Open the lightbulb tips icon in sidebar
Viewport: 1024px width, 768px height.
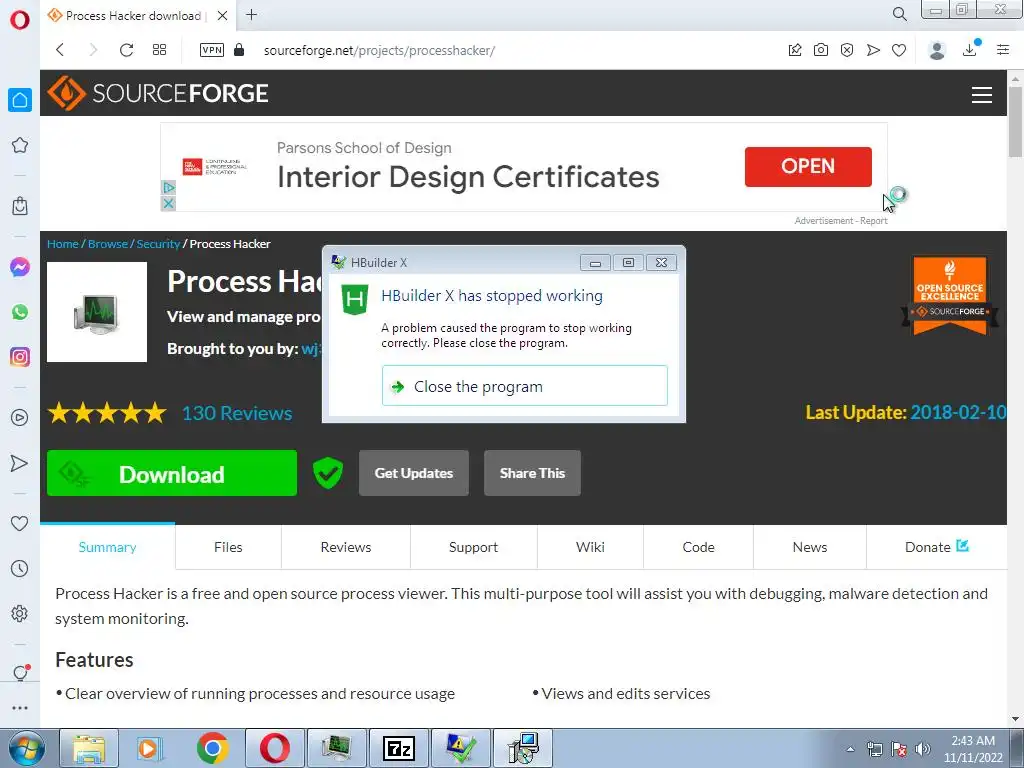pyautogui.click(x=21, y=673)
